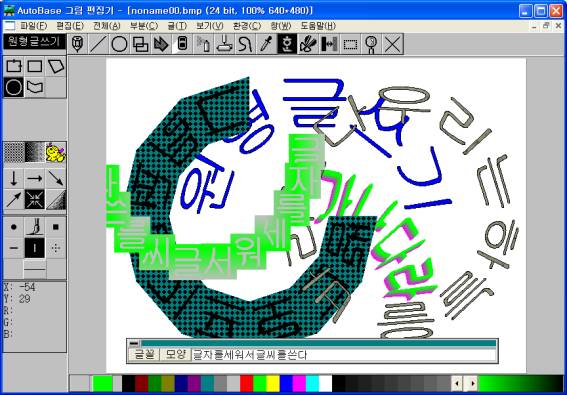Select the square brush tip option

[x=56, y=227]
